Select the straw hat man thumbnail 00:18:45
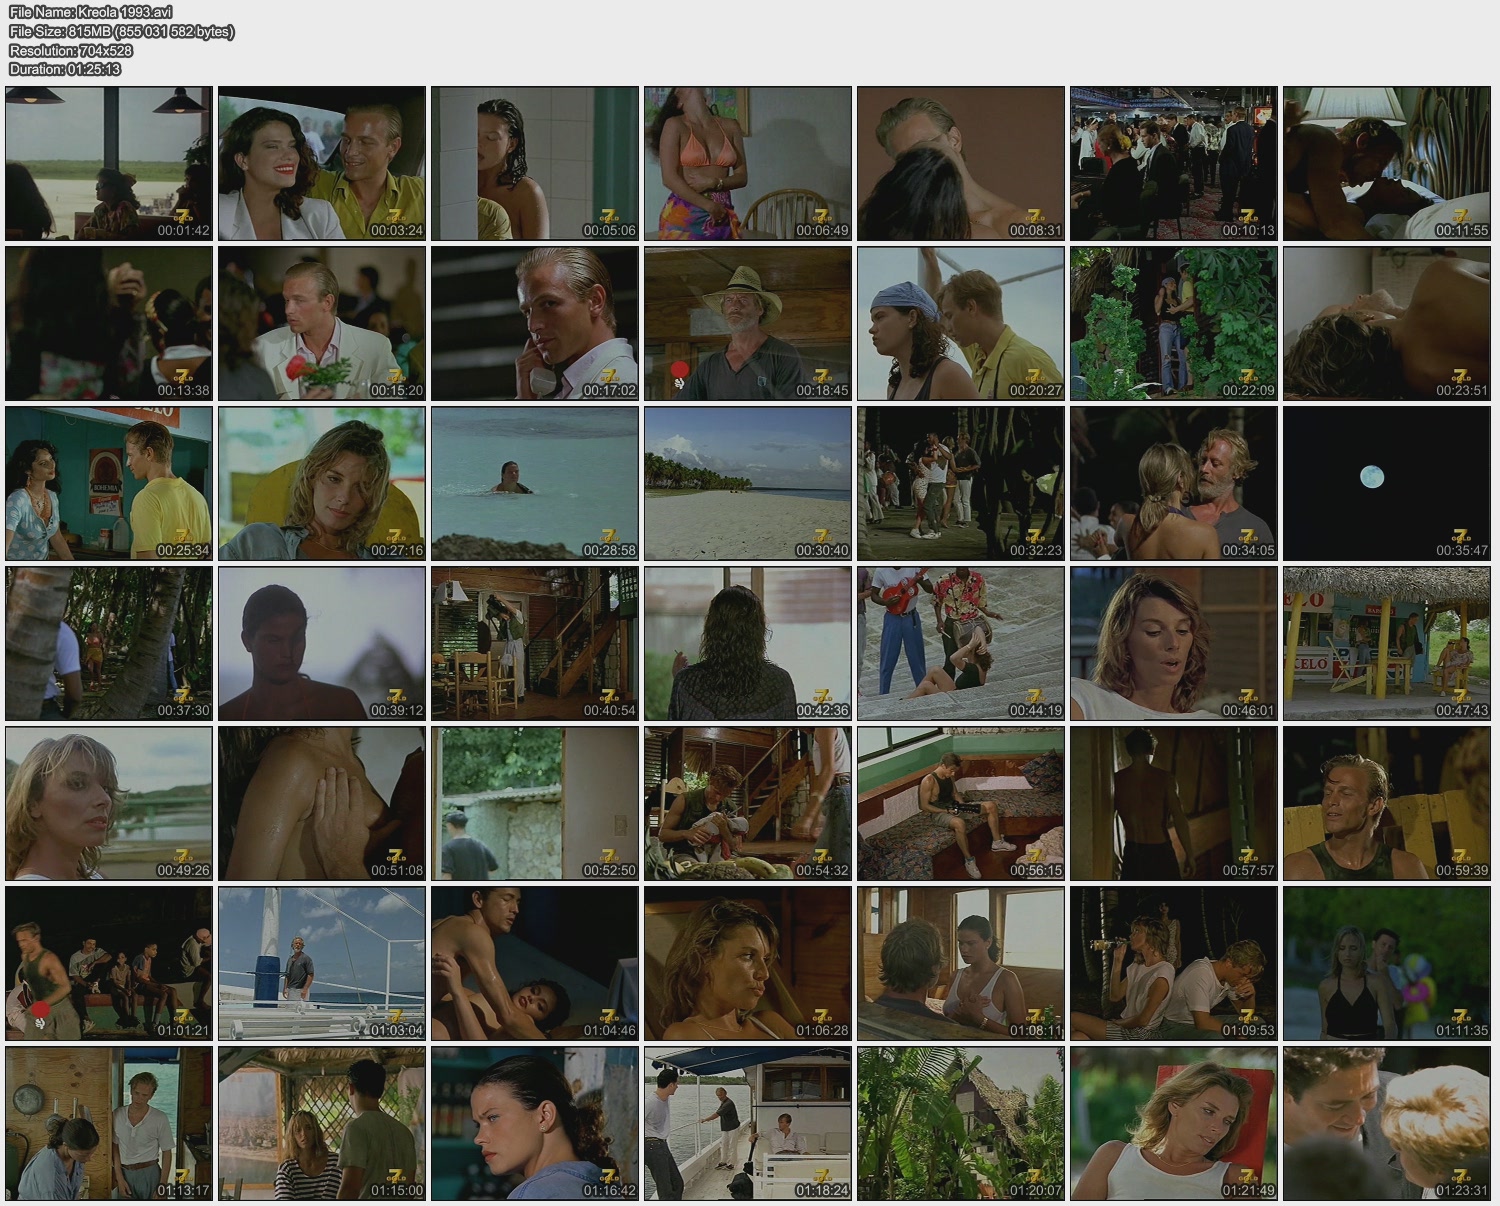Screen dimensions: 1500x1206 pos(748,323)
